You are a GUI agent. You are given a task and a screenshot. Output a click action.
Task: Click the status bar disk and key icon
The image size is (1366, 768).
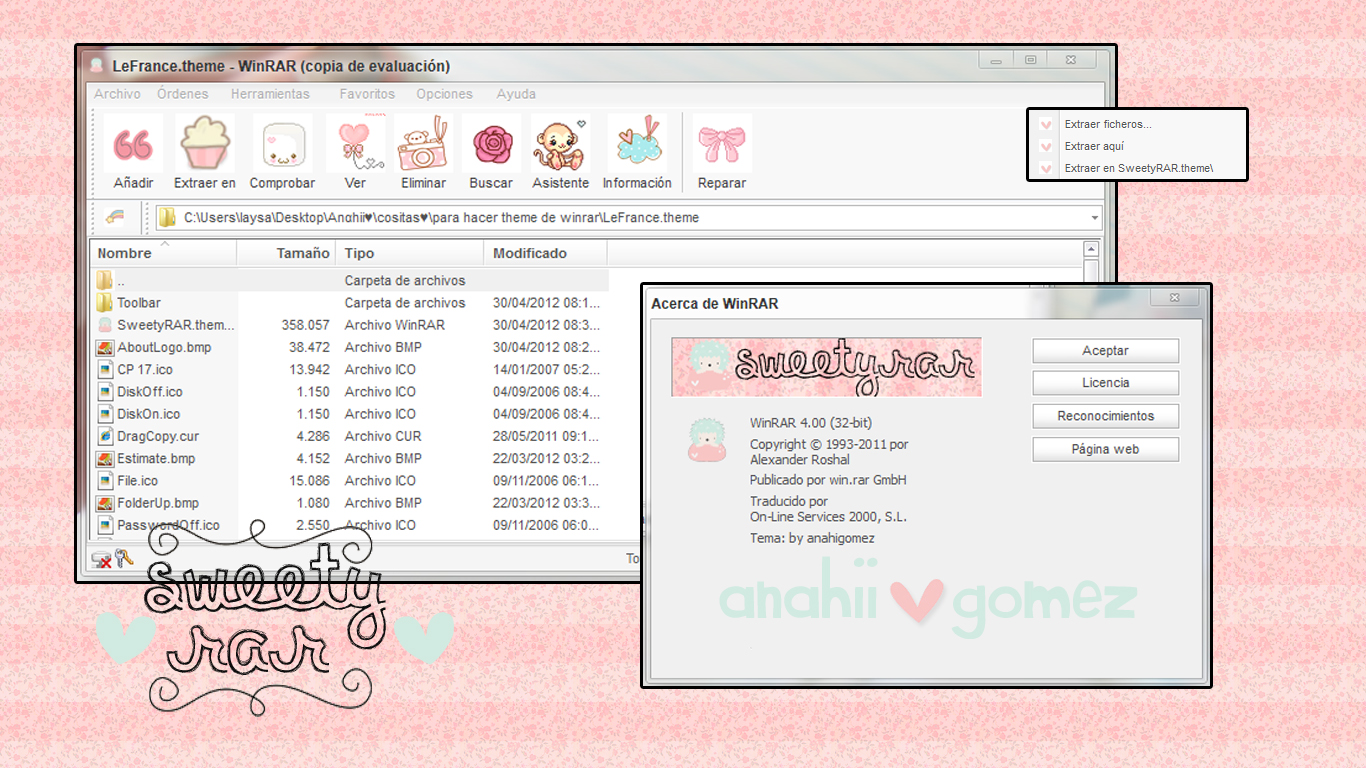pos(112,559)
